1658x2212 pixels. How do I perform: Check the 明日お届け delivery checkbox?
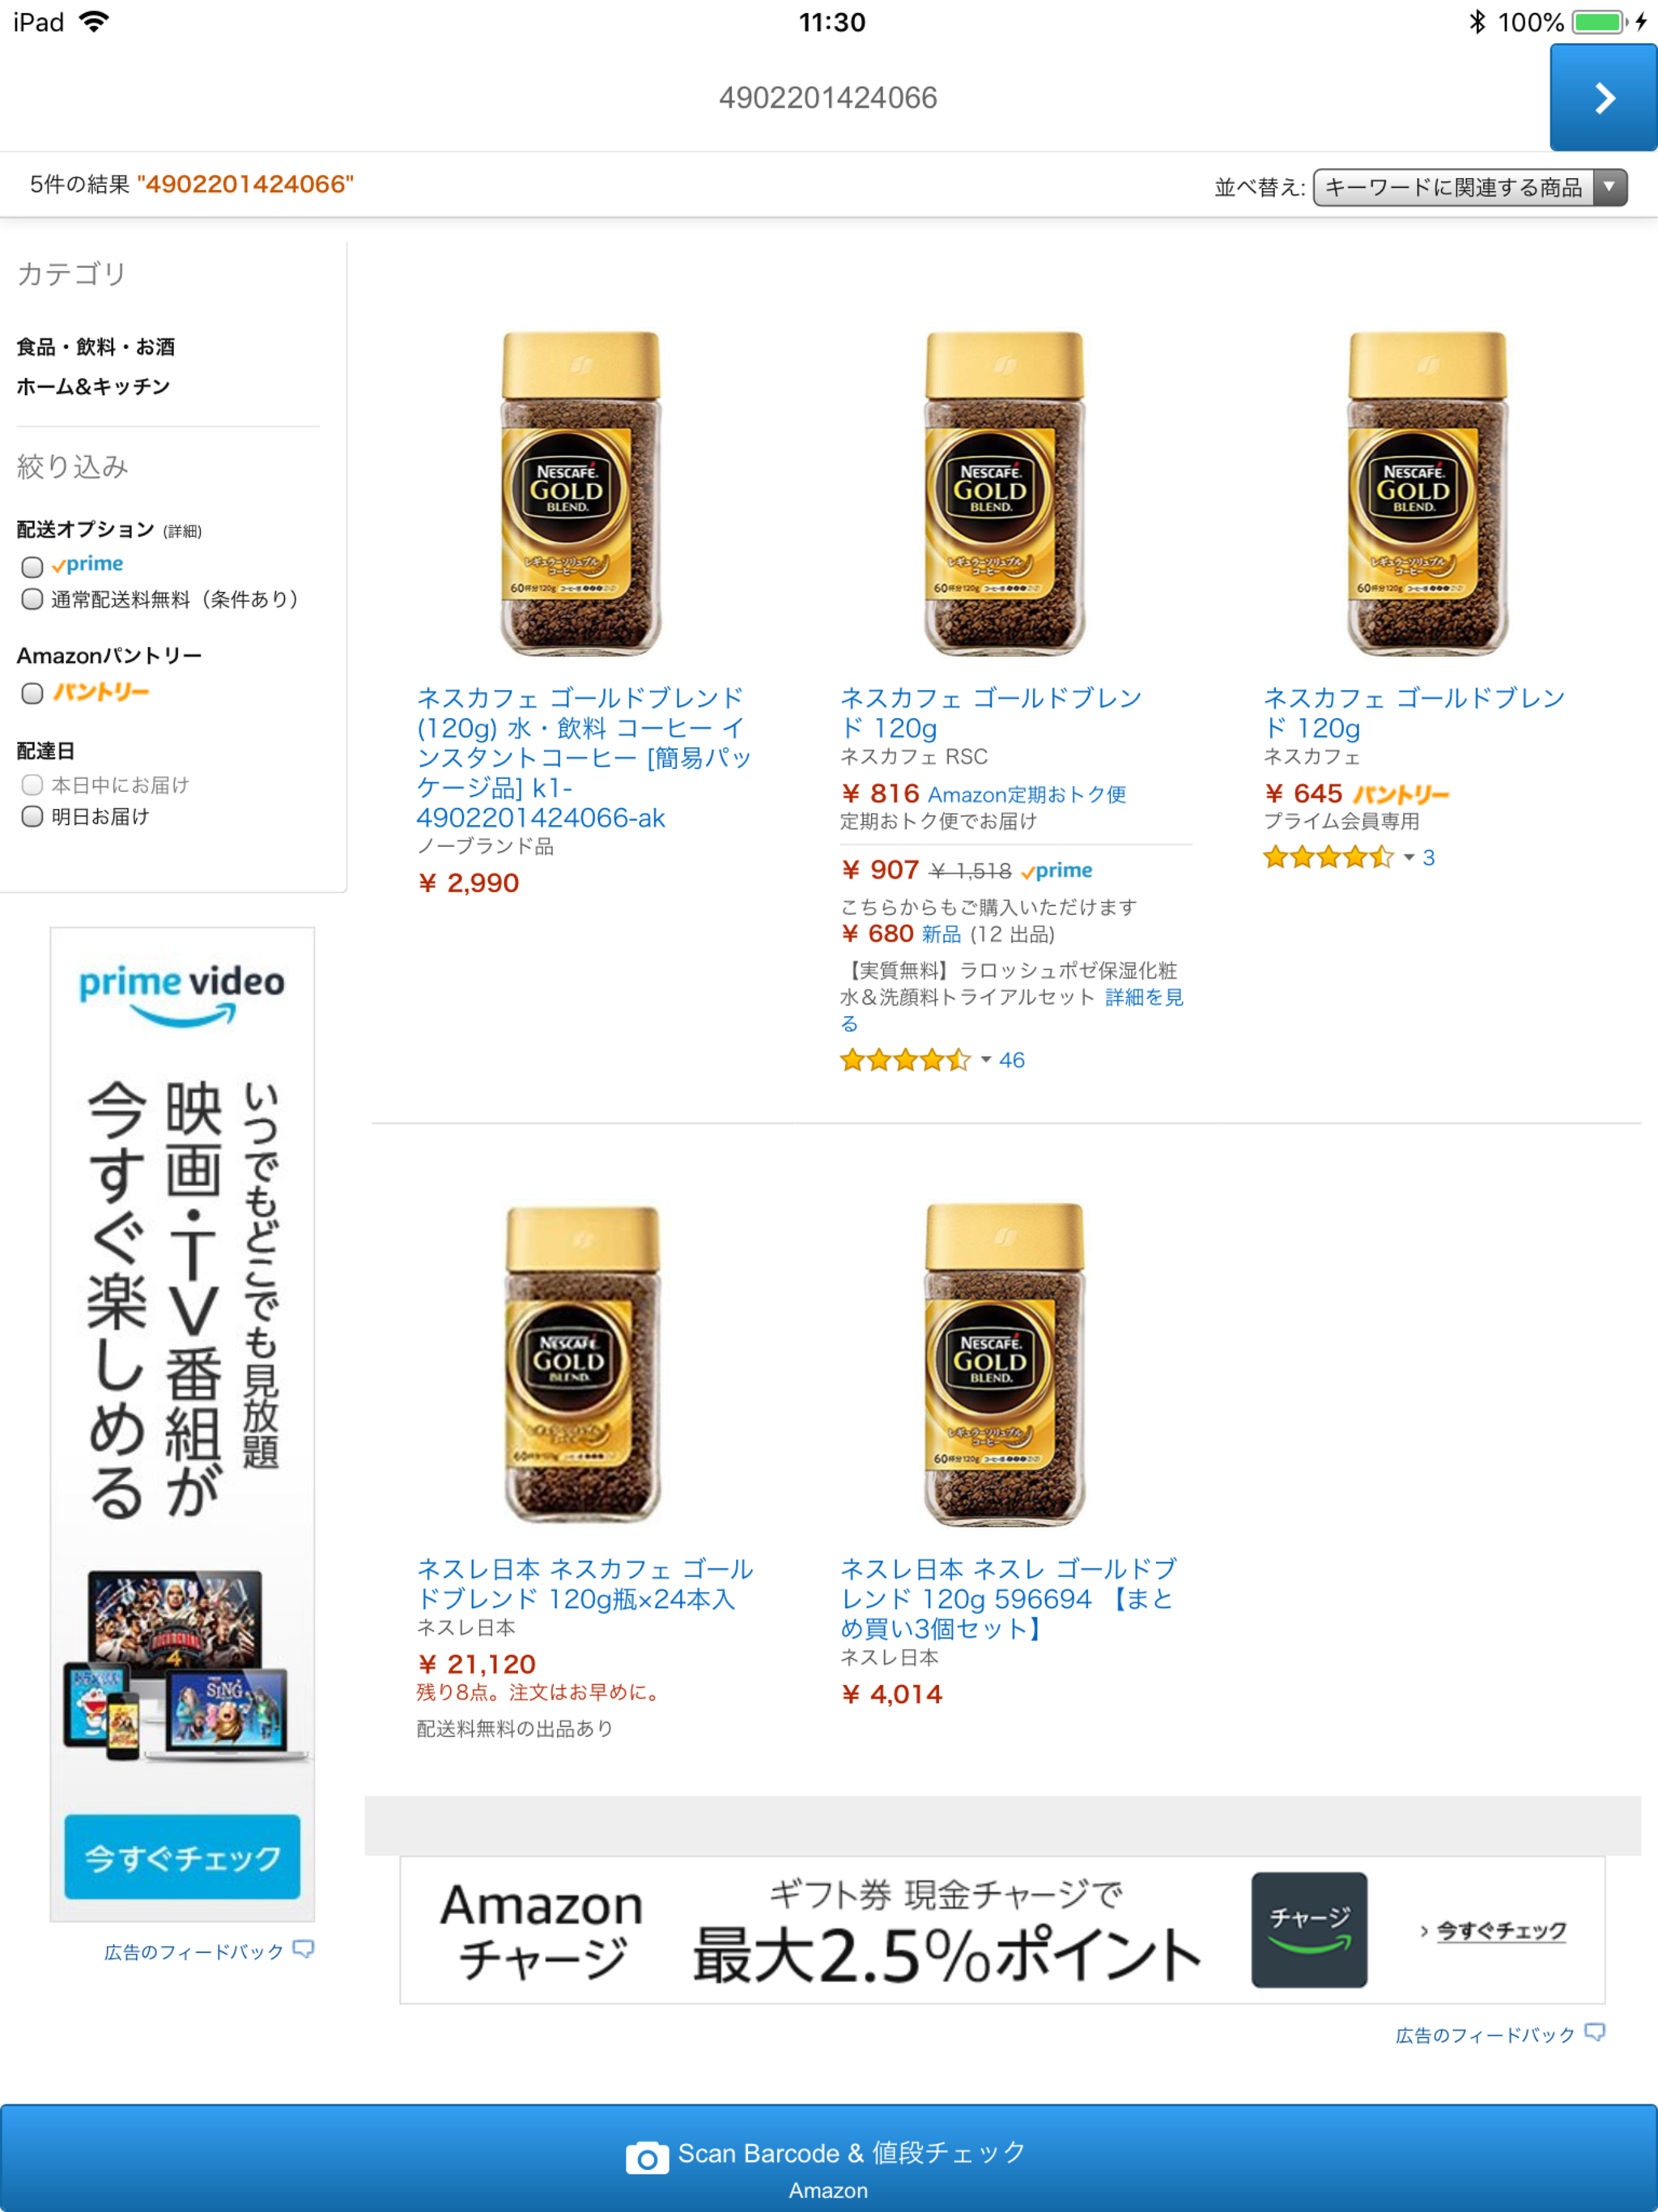pyautogui.click(x=32, y=816)
